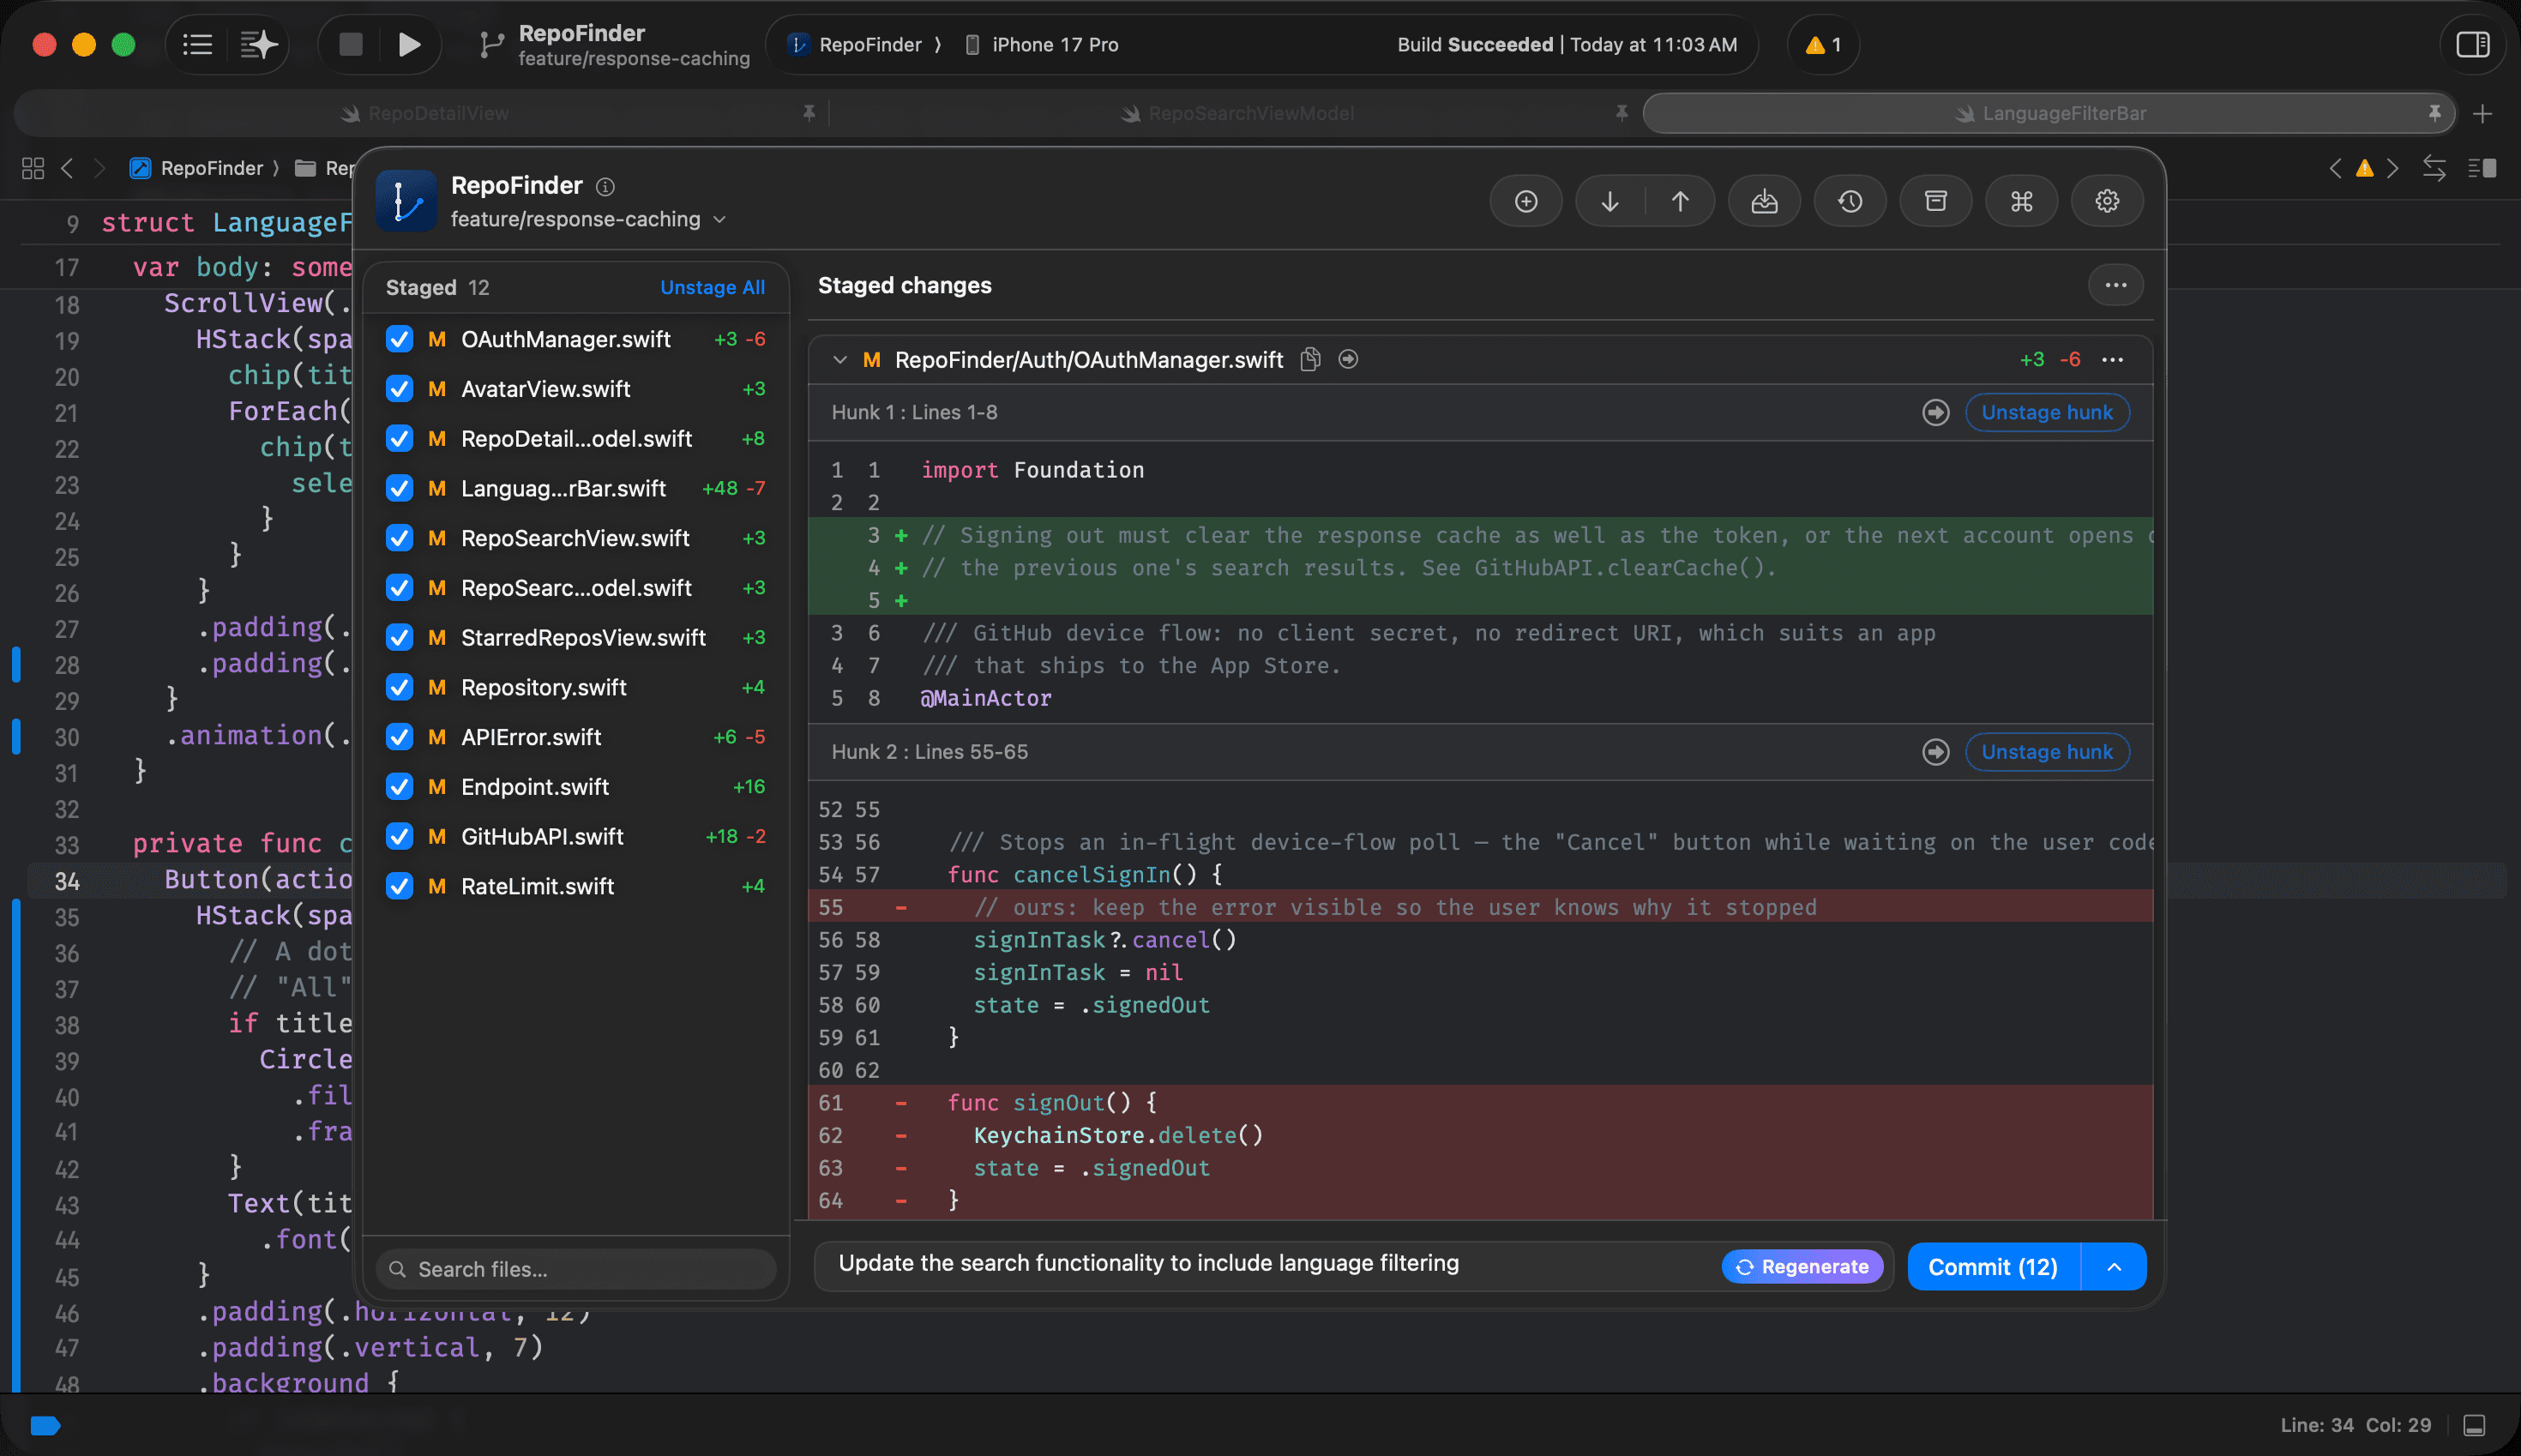
Task: Regenerate the commit message
Action: pyautogui.click(x=1802, y=1267)
